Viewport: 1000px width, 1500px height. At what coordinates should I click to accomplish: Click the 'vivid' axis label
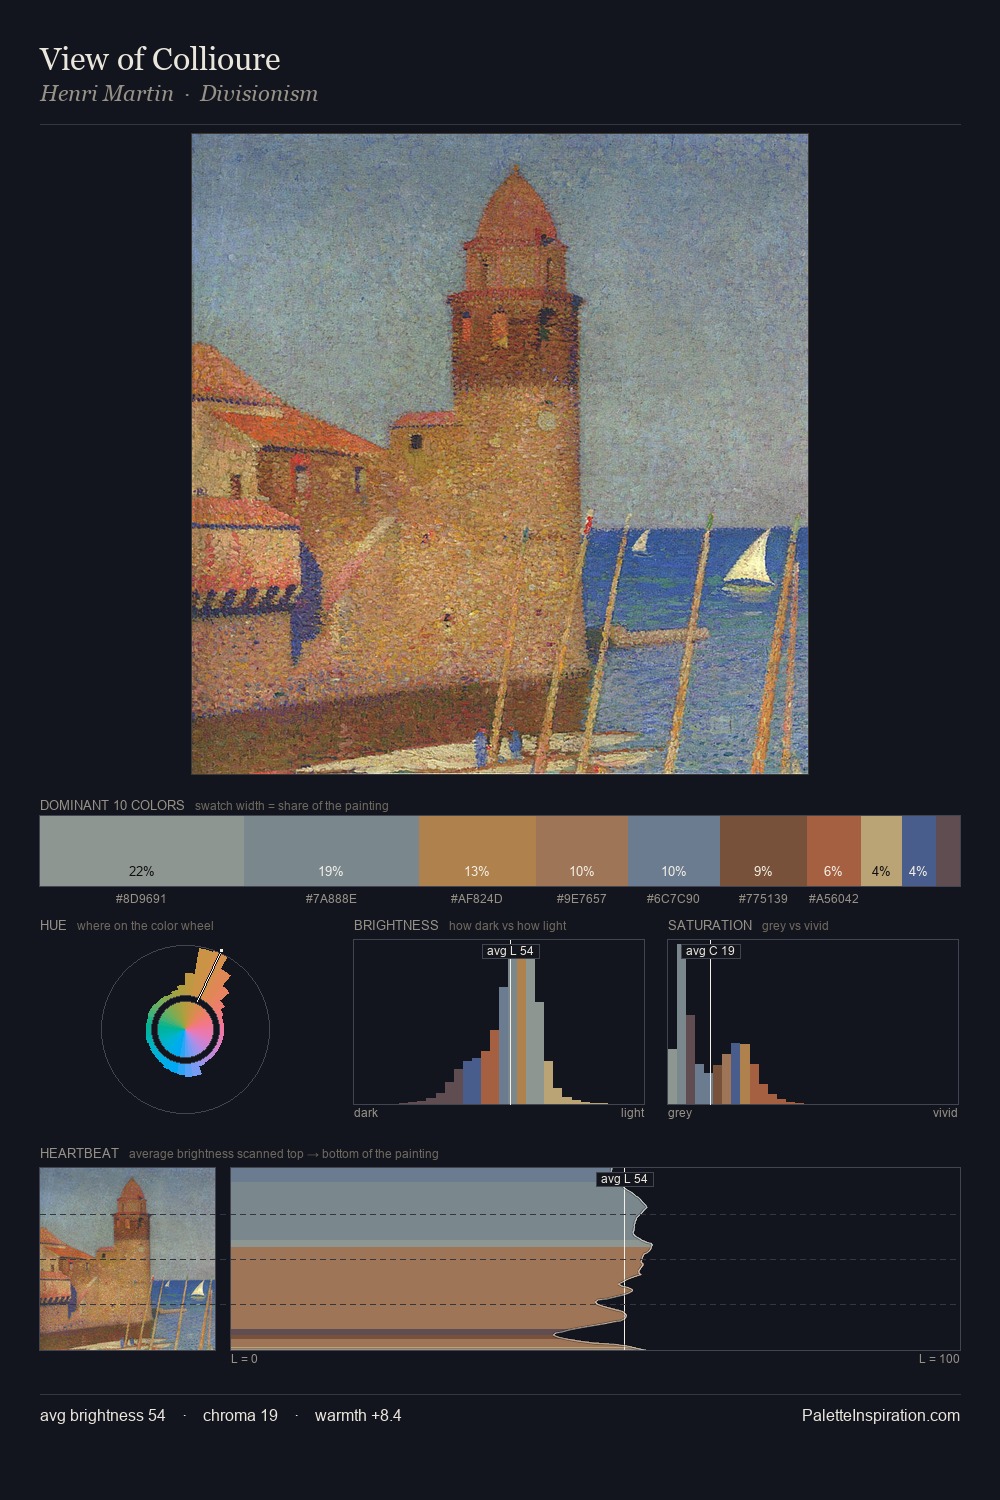click(x=945, y=1113)
